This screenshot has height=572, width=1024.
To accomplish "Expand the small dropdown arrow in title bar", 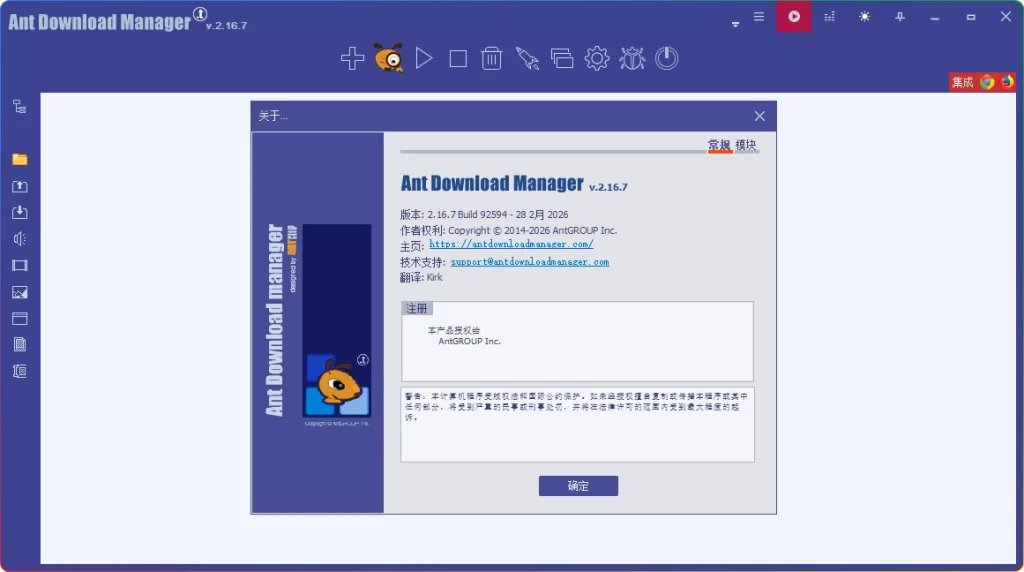I will point(735,24).
